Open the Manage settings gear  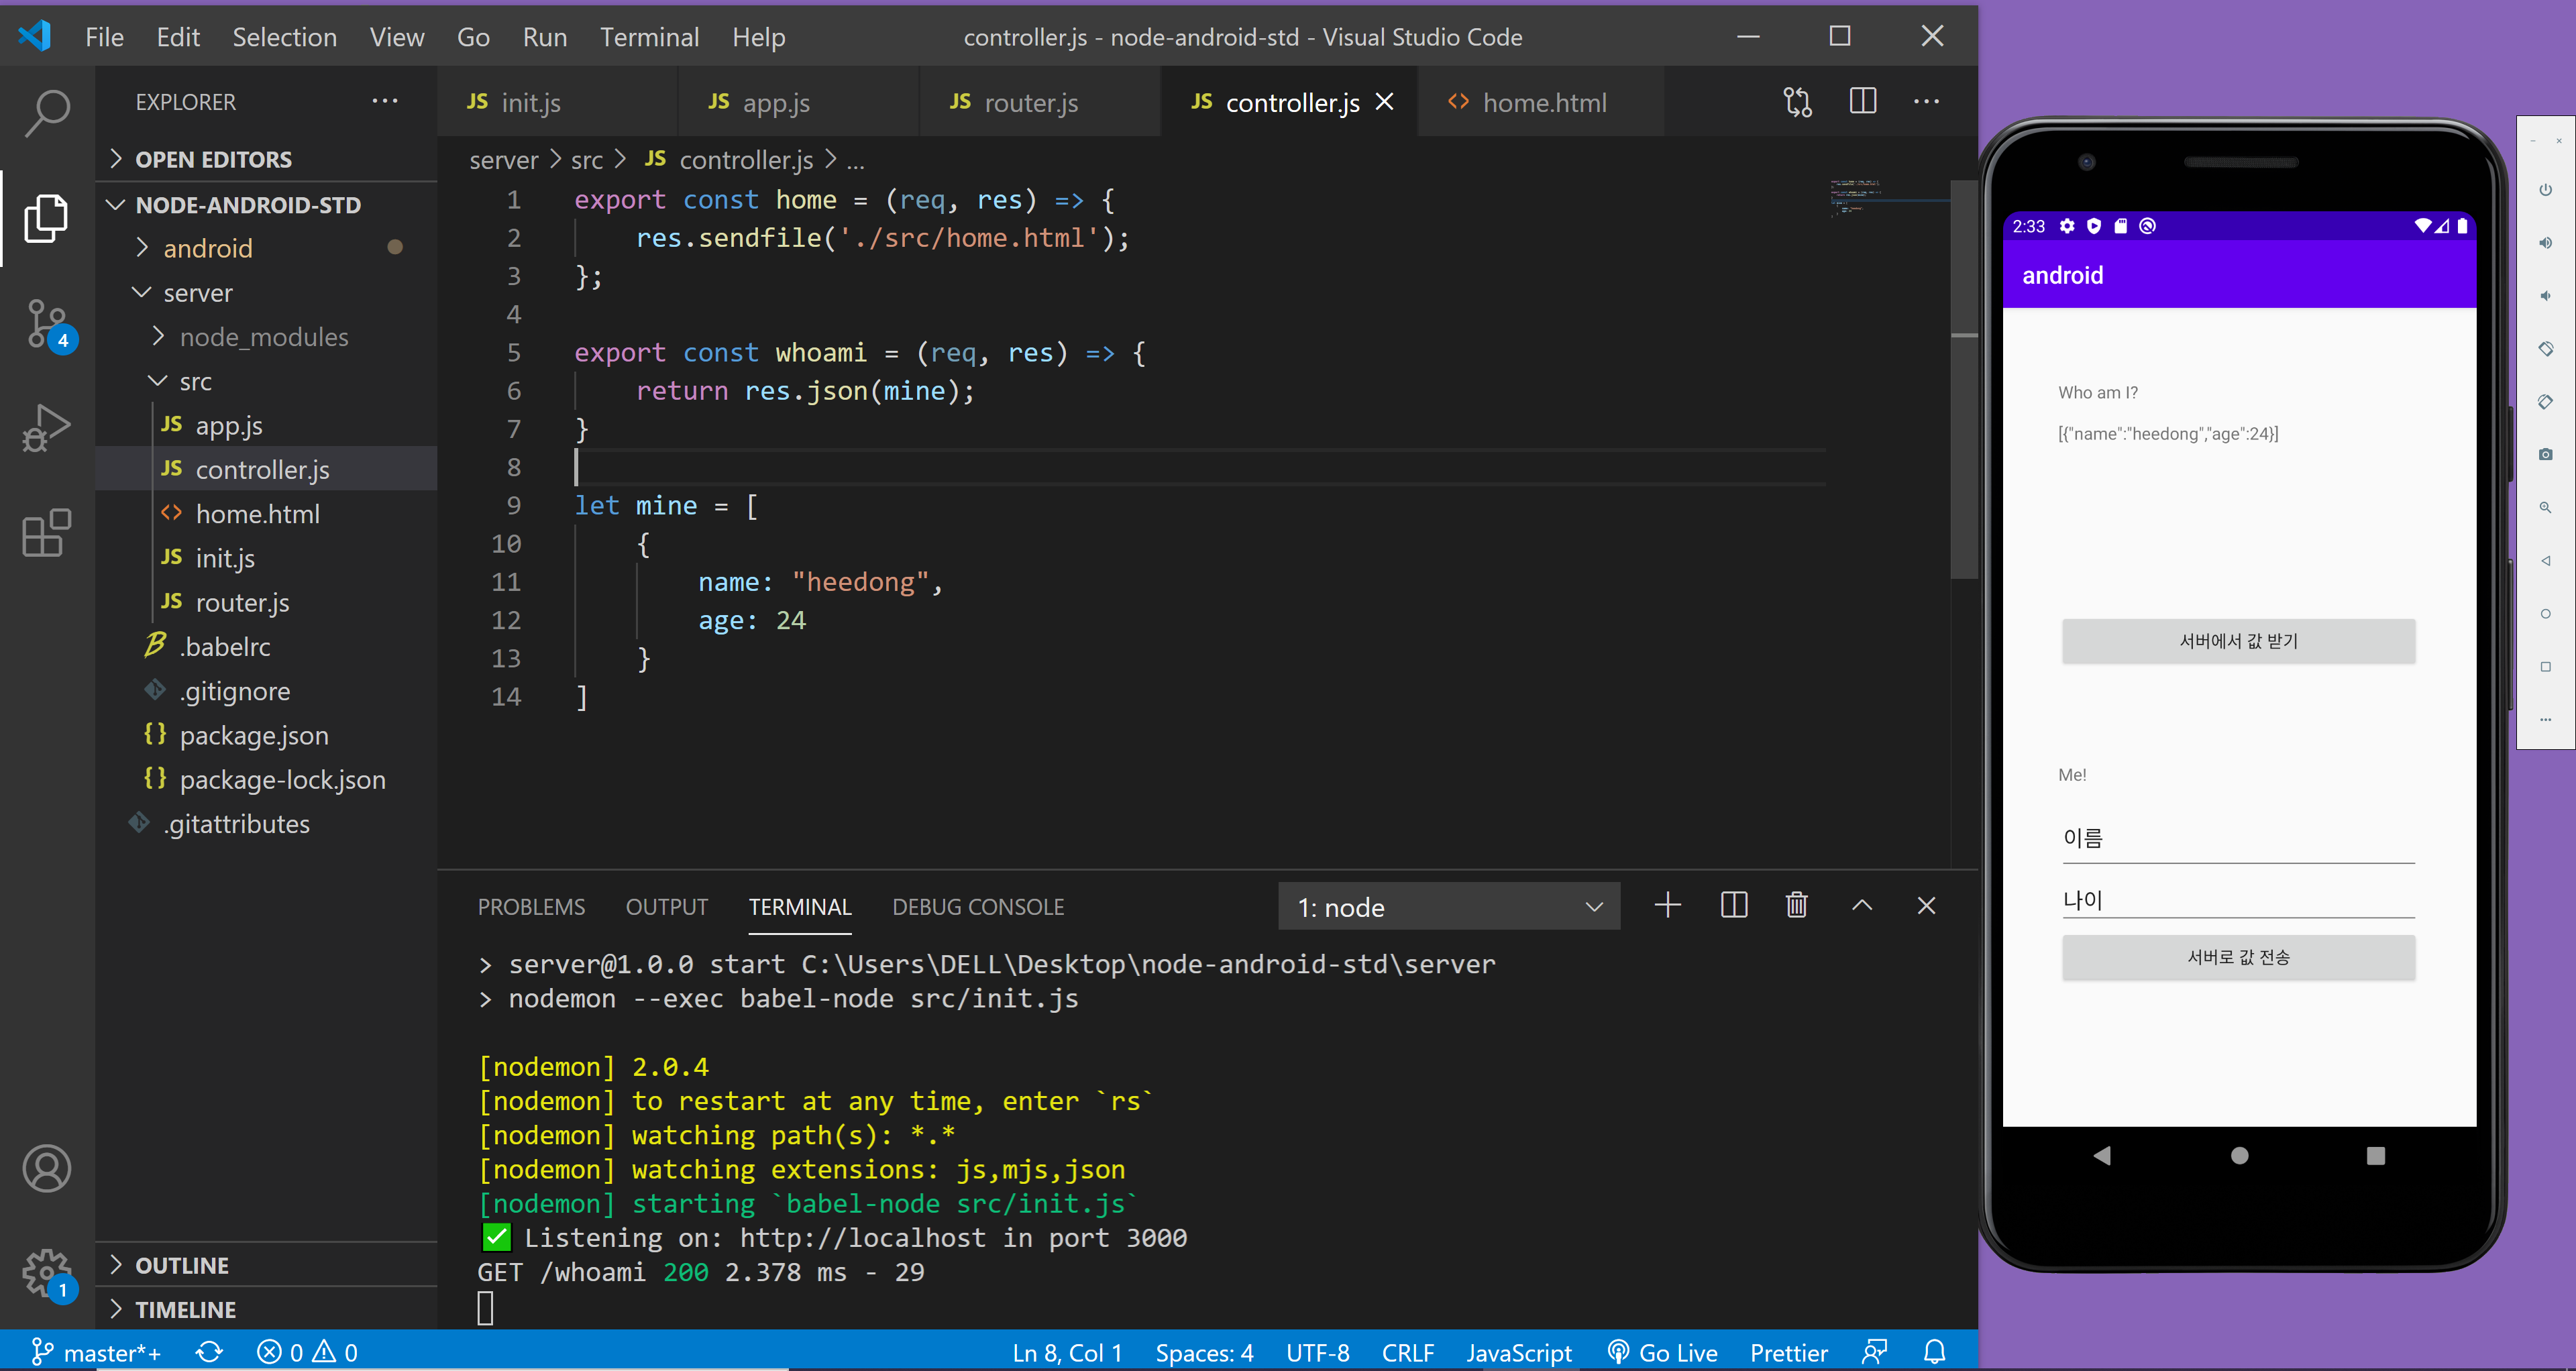point(47,1272)
